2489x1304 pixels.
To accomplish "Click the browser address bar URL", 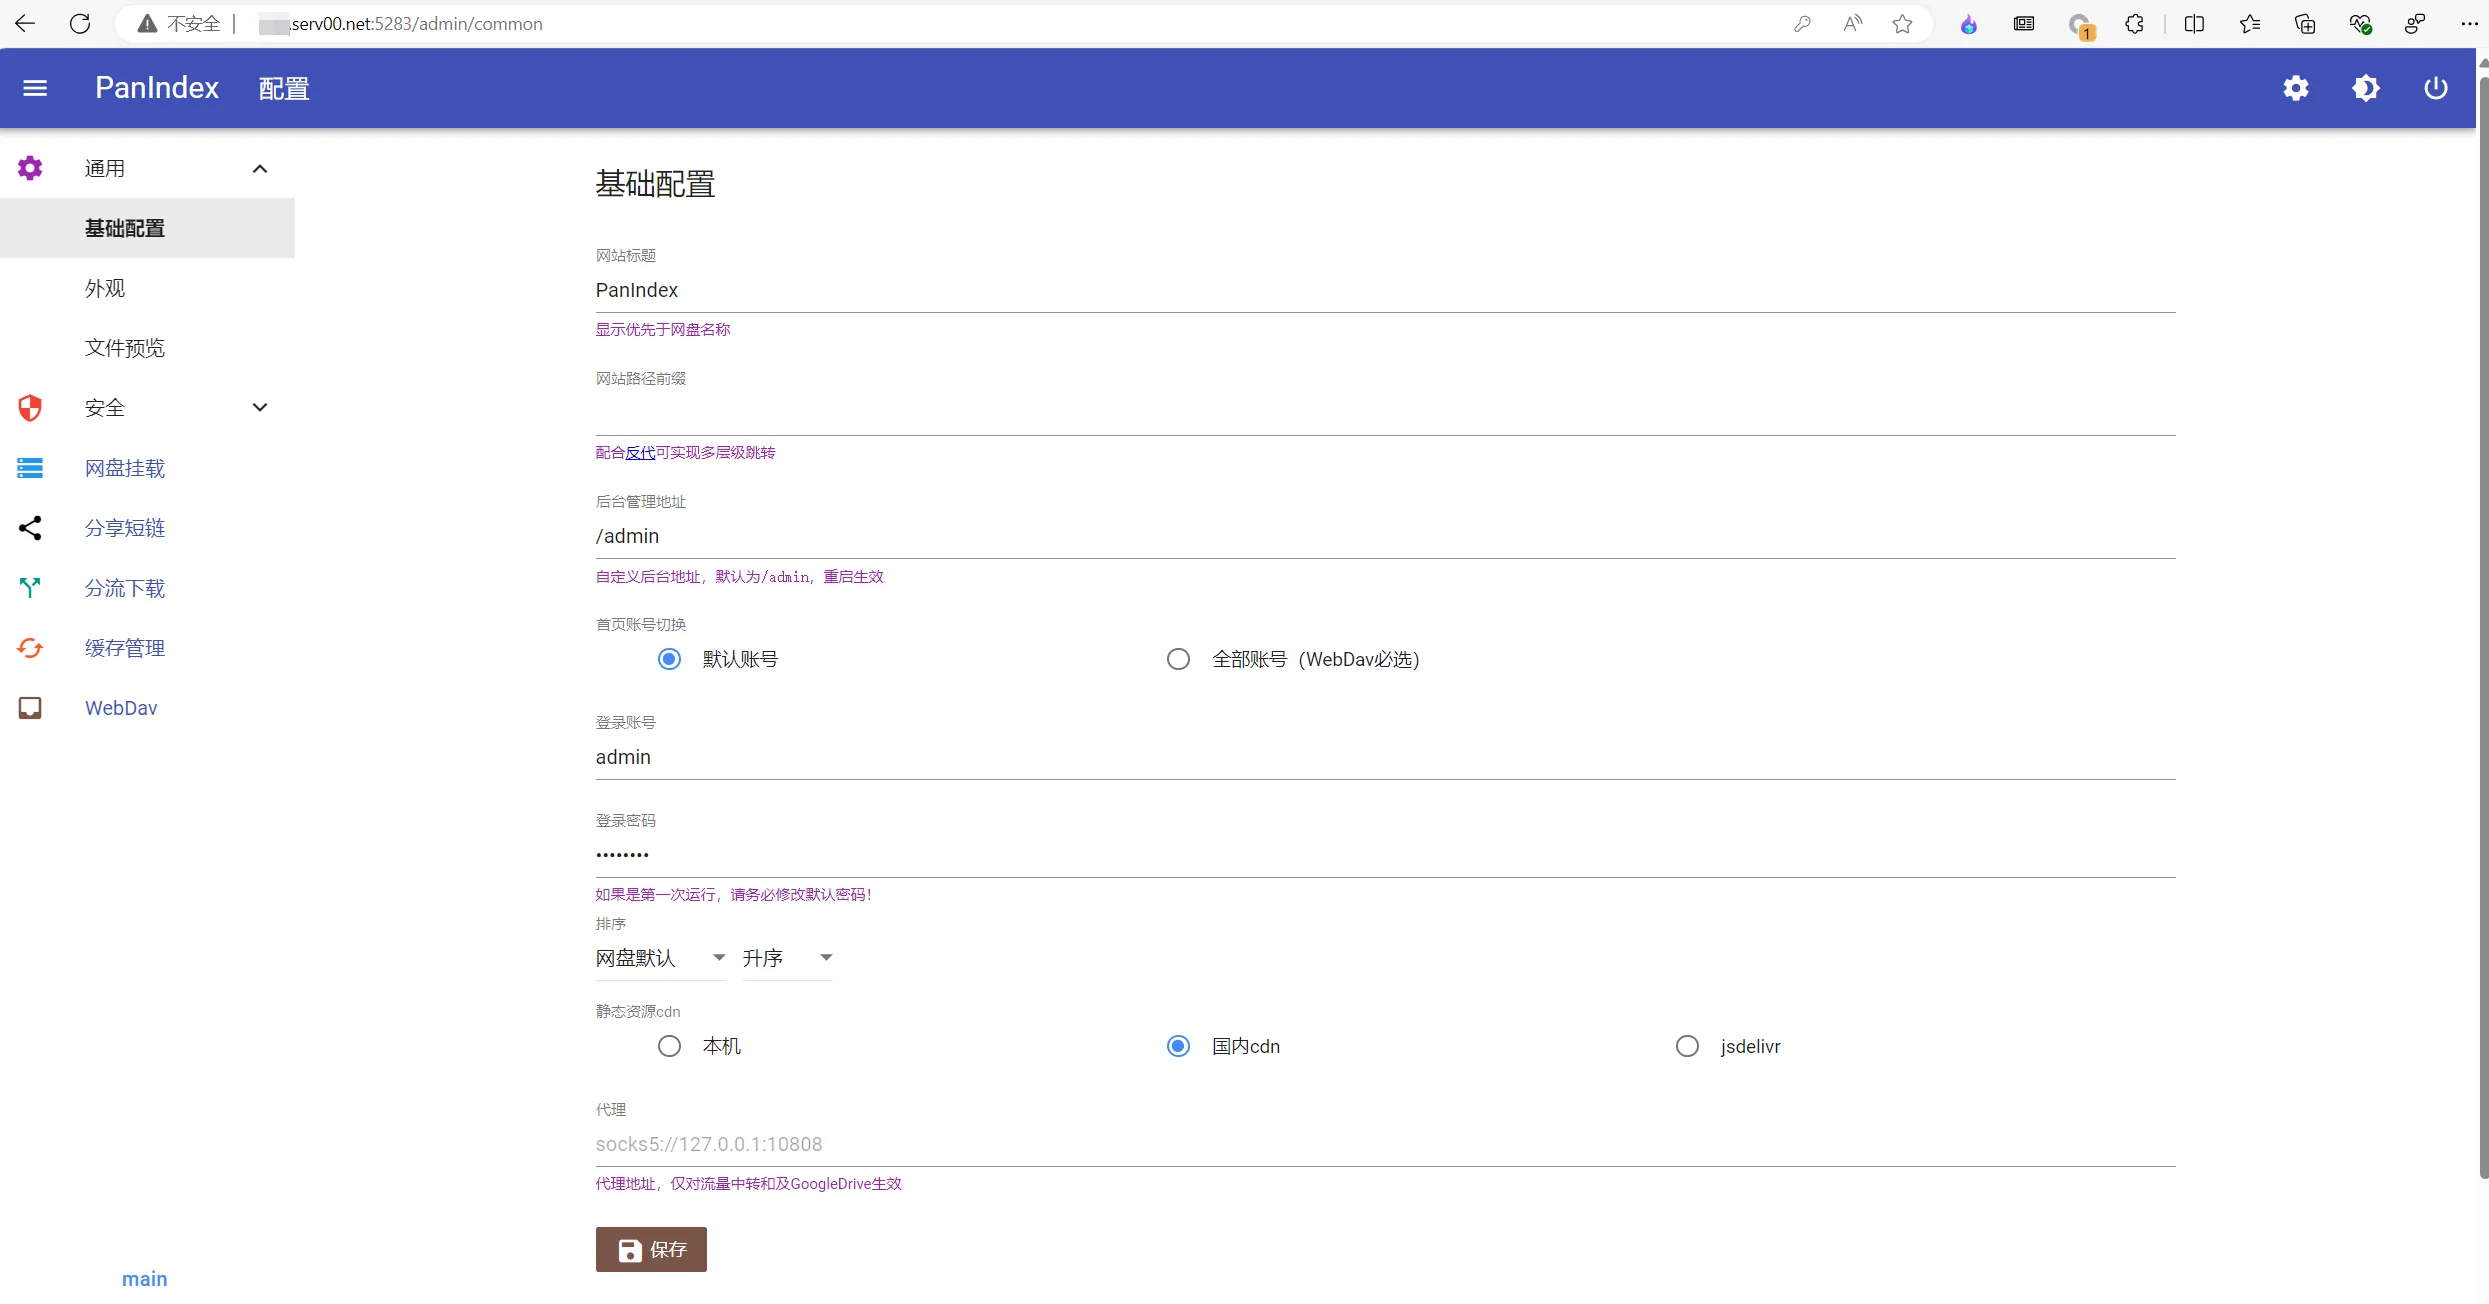I will point(401,23).
